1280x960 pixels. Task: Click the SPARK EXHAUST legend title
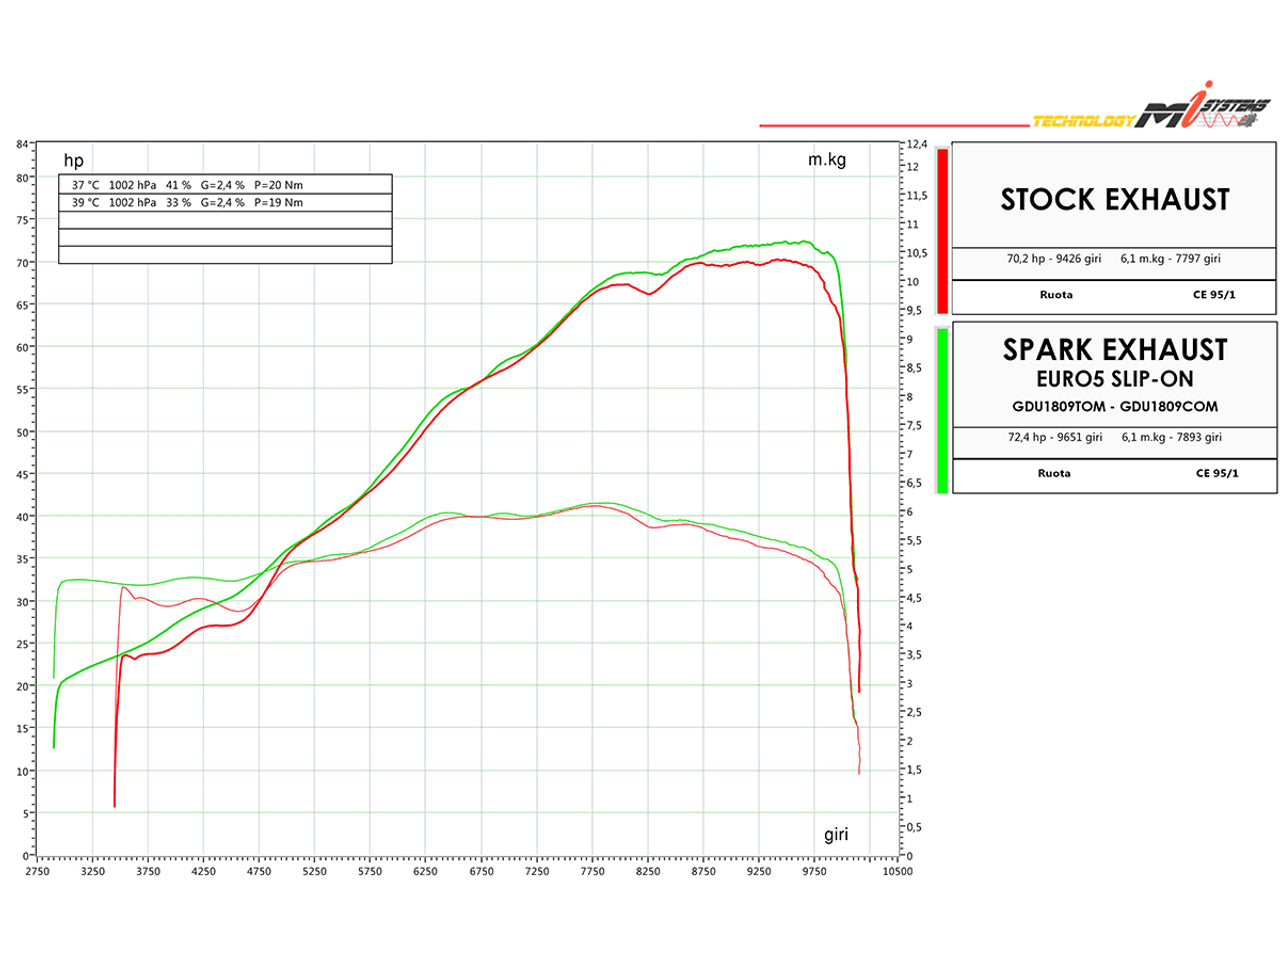[x=1114, y=350]
